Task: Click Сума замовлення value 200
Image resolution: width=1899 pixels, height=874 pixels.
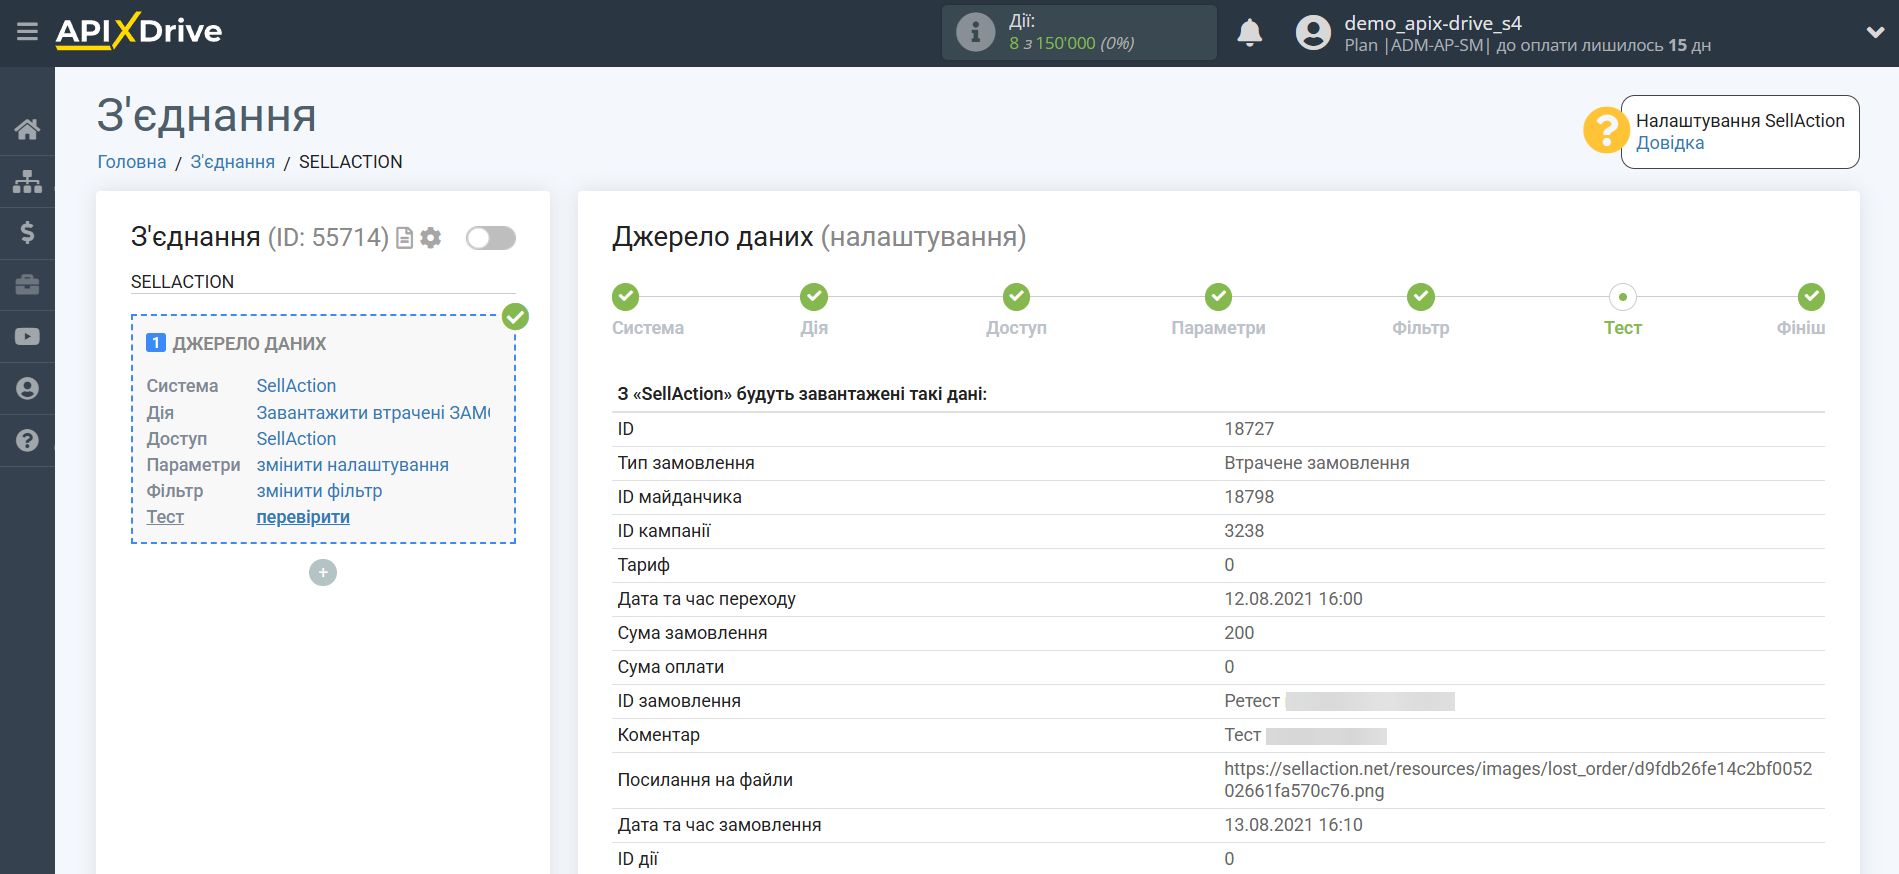Action: click(x=1239, y=633)
